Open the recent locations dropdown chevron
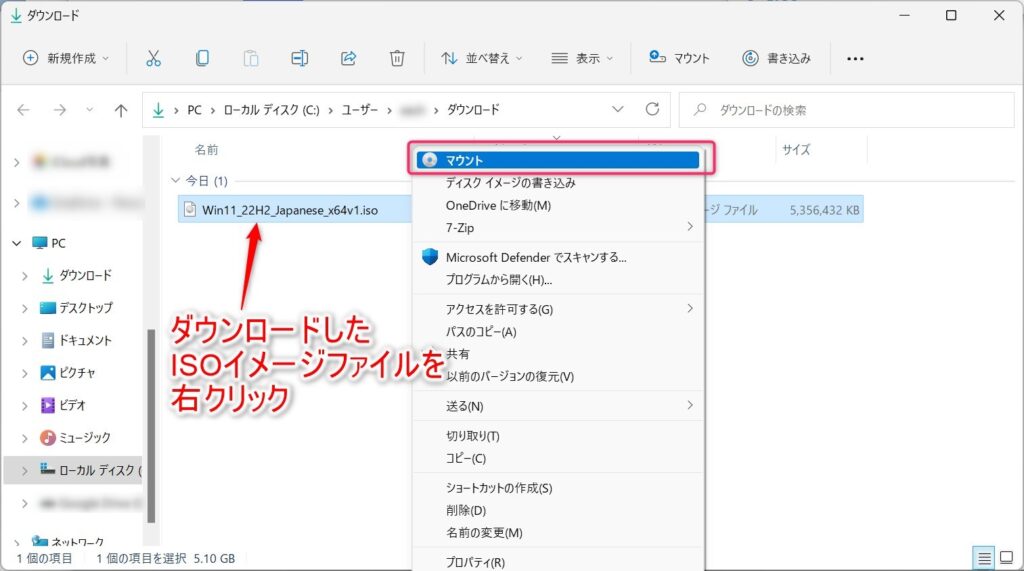Screen dimensions: 1024x571 [89, 110]
